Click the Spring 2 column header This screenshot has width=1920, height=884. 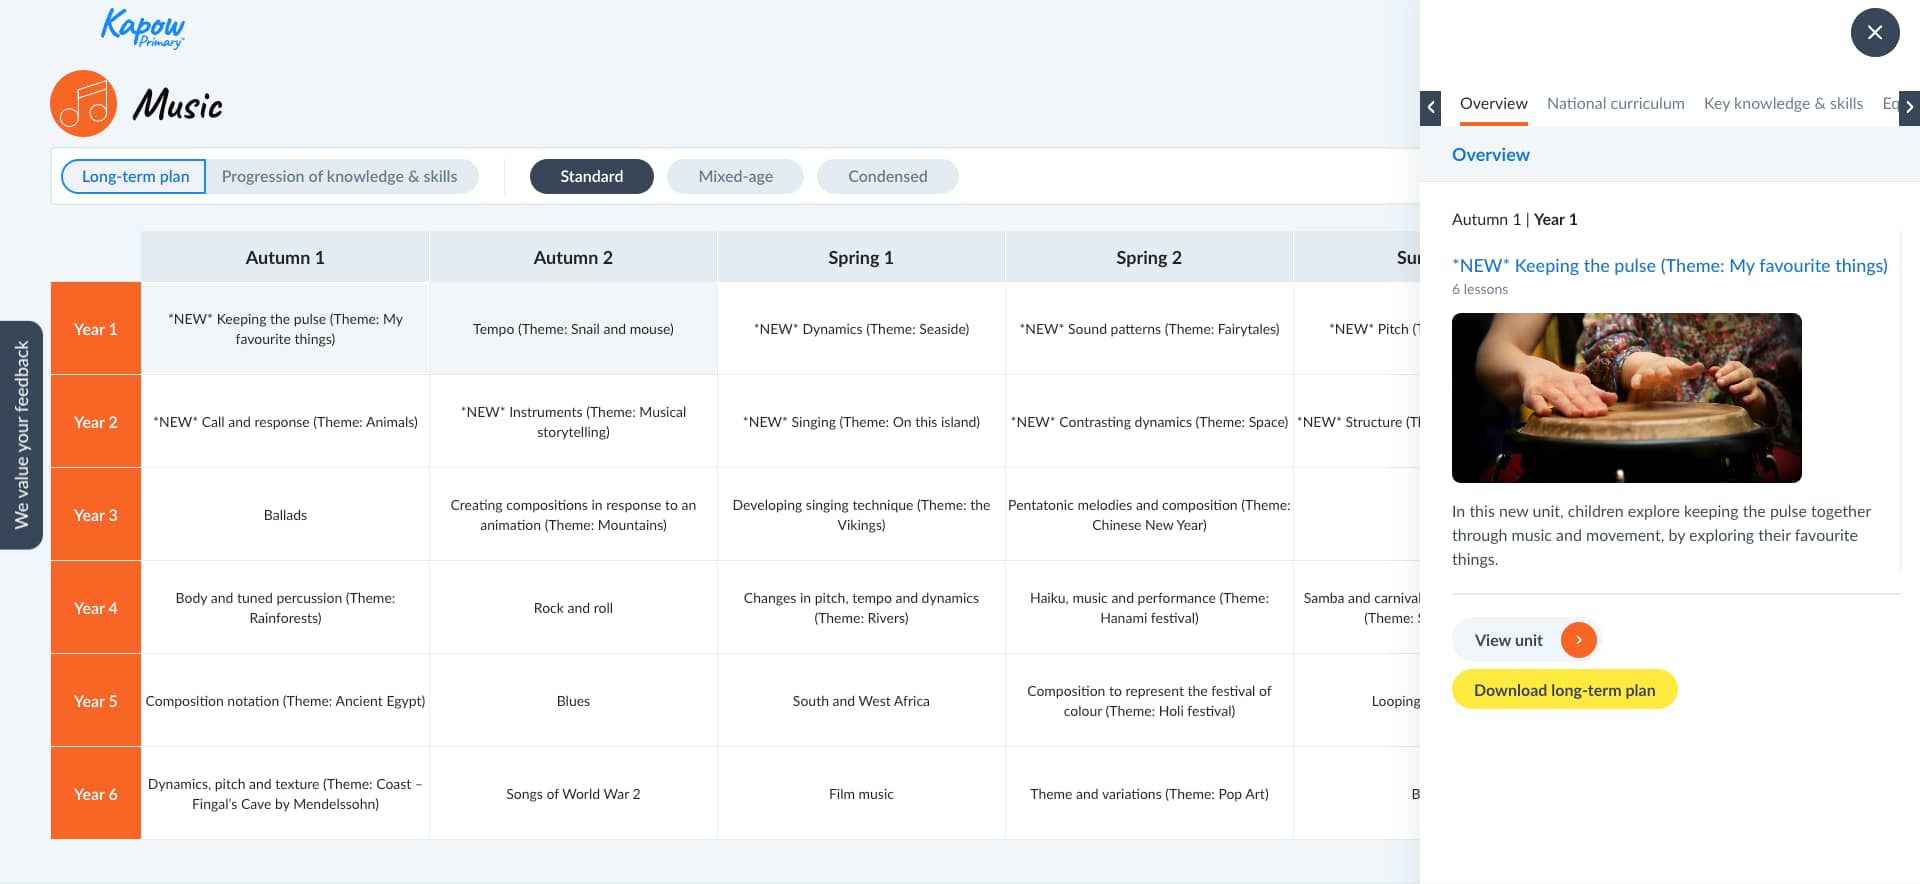[x=1149, y=258]
